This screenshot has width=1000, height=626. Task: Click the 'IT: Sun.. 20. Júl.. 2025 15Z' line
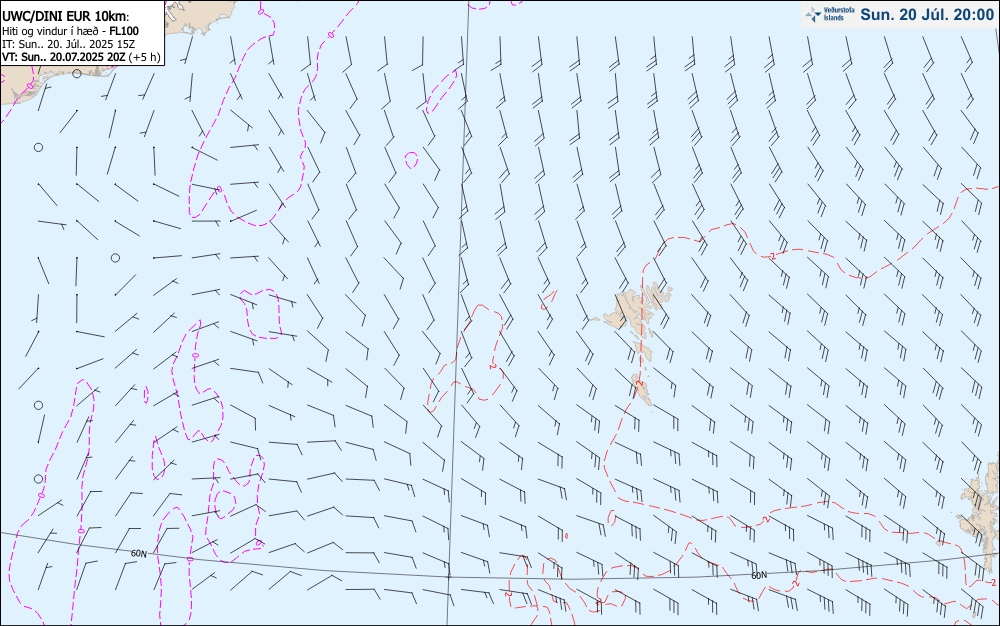point(69,44)
